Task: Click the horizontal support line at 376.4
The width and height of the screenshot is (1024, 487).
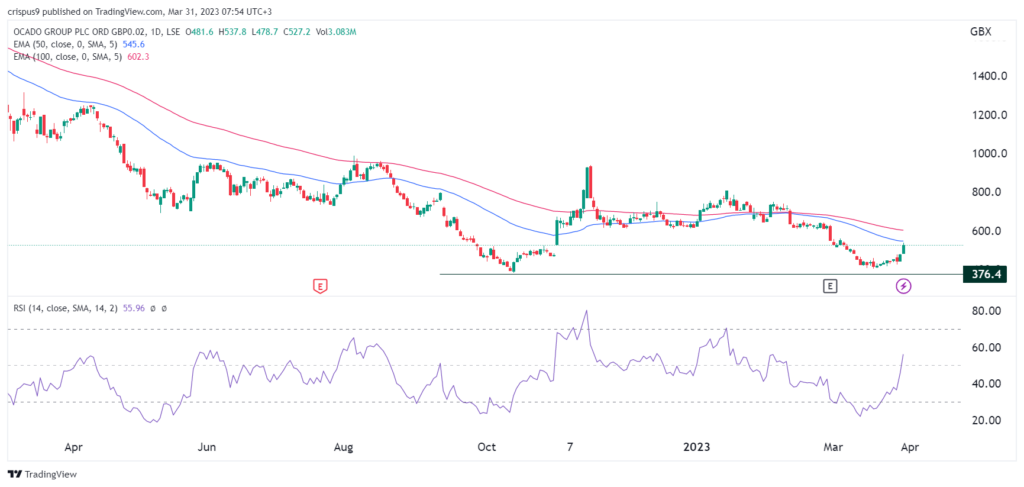Action: tap(701, 274)
